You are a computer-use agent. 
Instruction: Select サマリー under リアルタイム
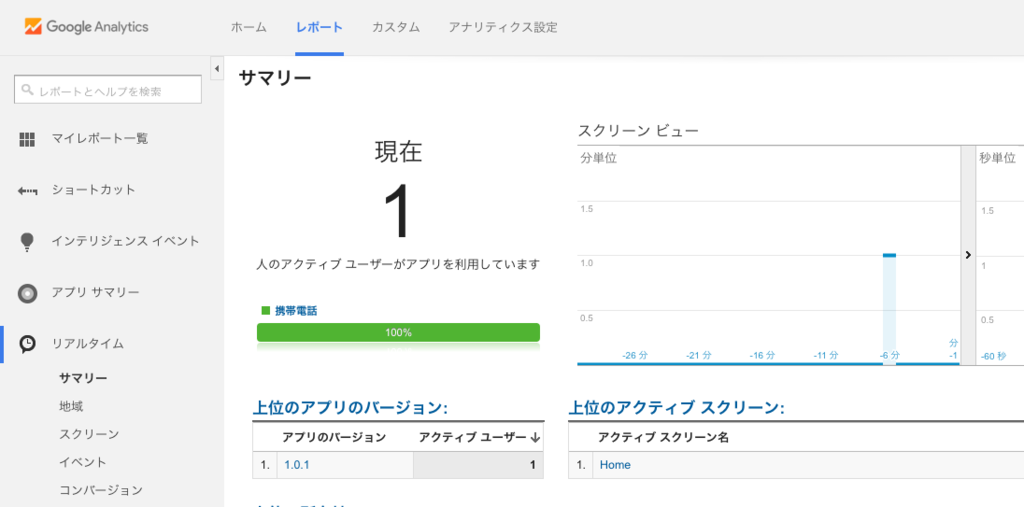coord(83,378)
